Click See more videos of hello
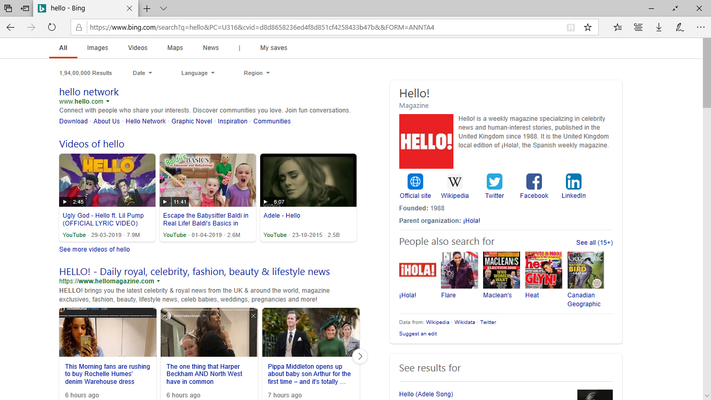Image resolution: width=711 pixels, height=400 pixels. pos(94,249)
